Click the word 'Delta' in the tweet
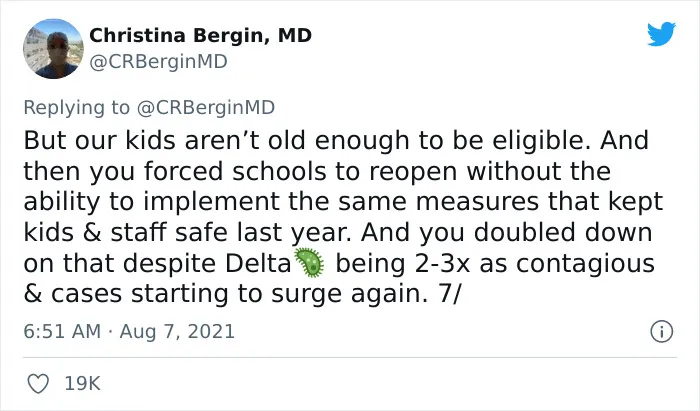Screen dimensions: 700x411 click(x=258, y=263)
